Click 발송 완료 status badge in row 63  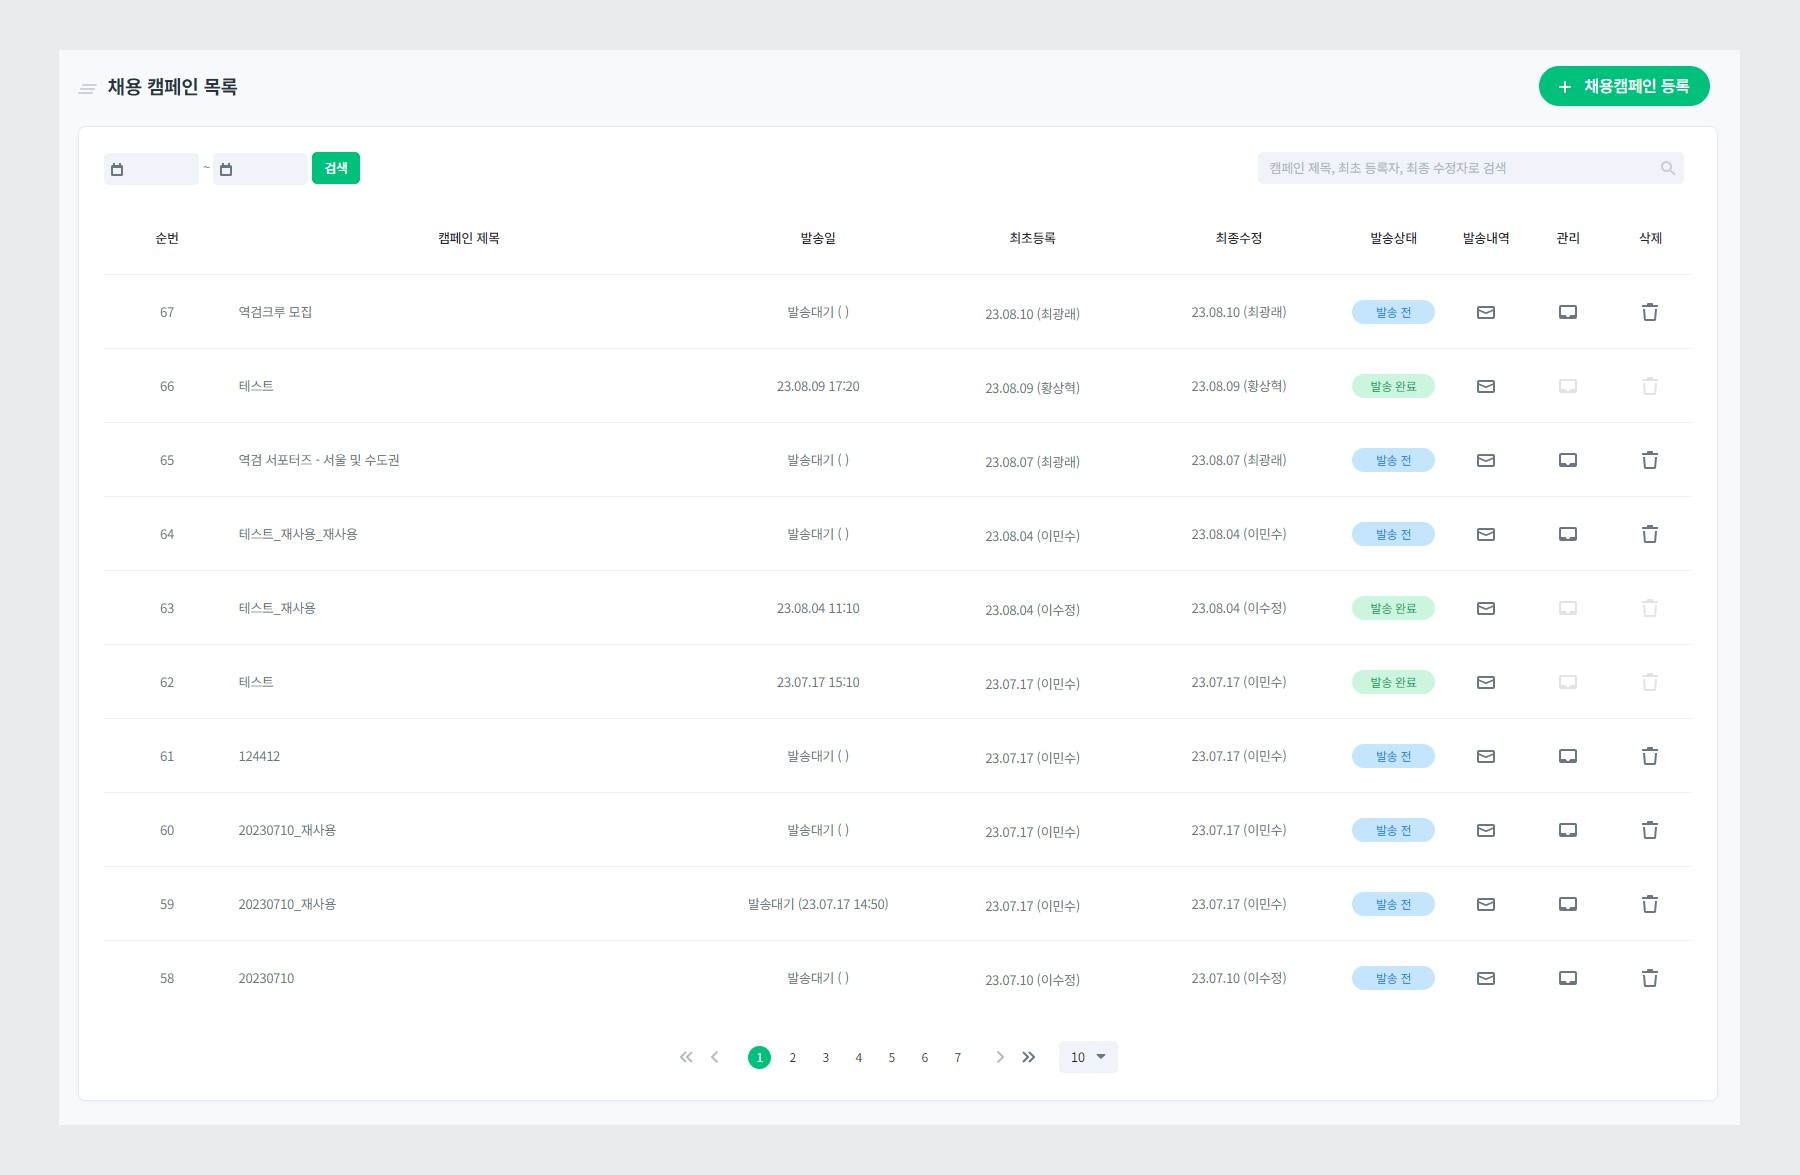point(1393,608)
